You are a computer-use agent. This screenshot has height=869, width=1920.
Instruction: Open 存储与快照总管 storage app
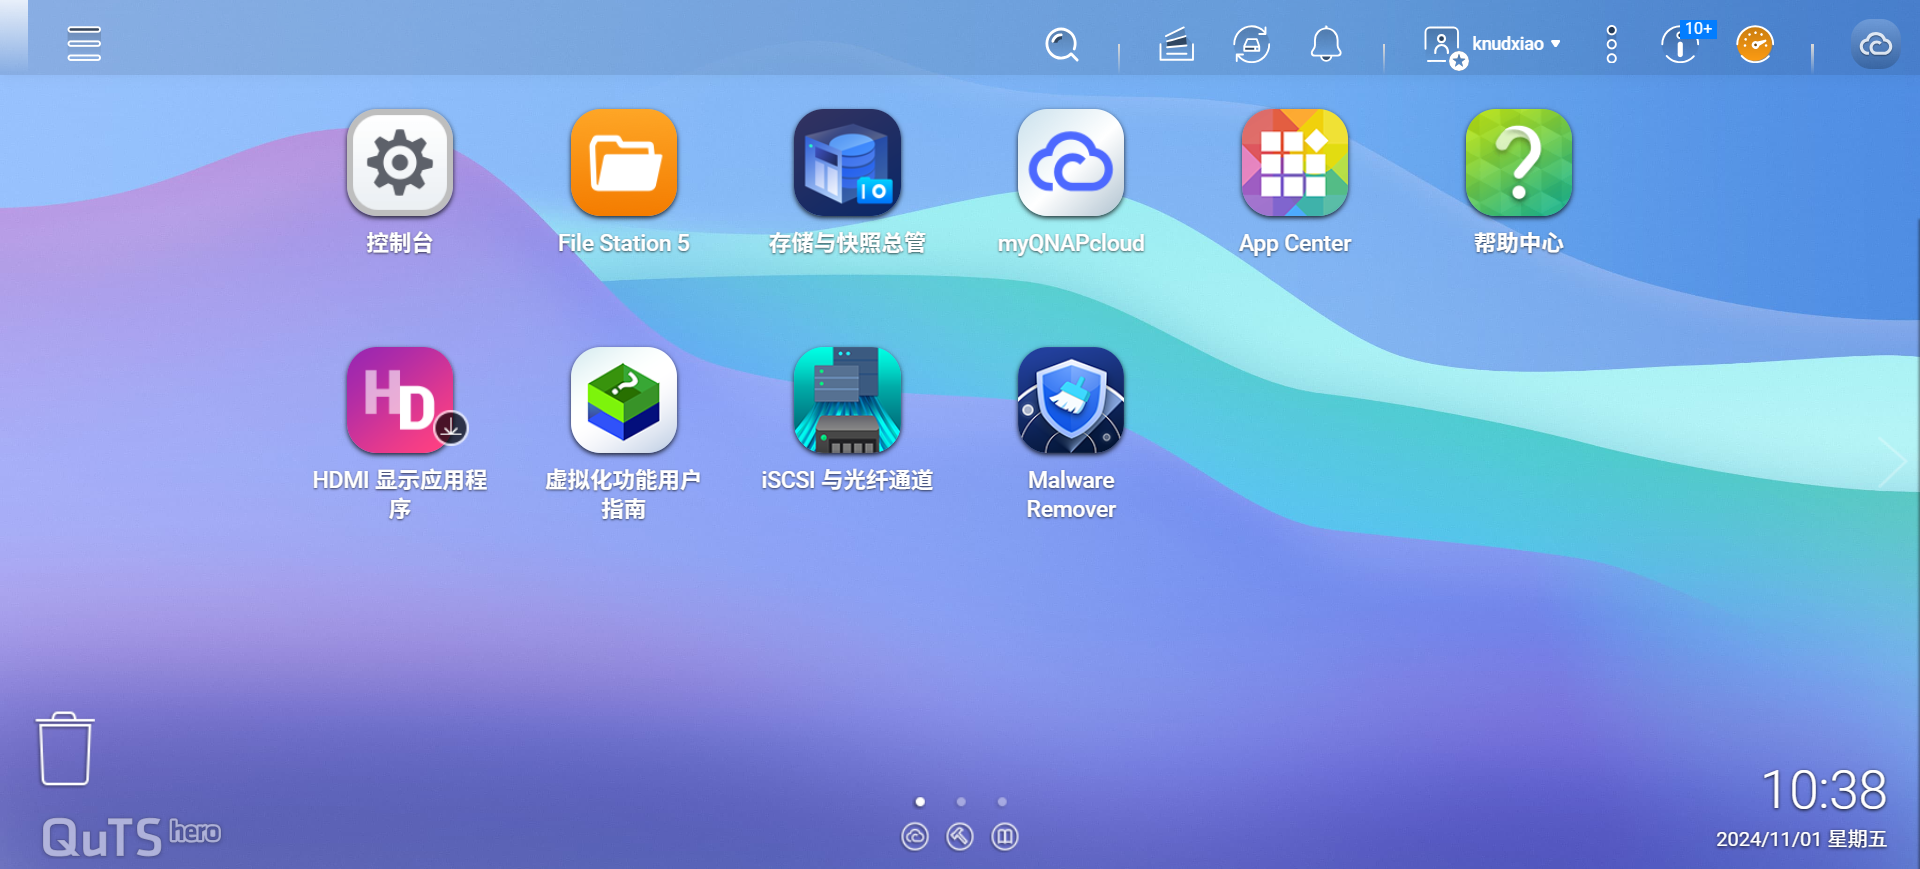click(x=847, y=163)
